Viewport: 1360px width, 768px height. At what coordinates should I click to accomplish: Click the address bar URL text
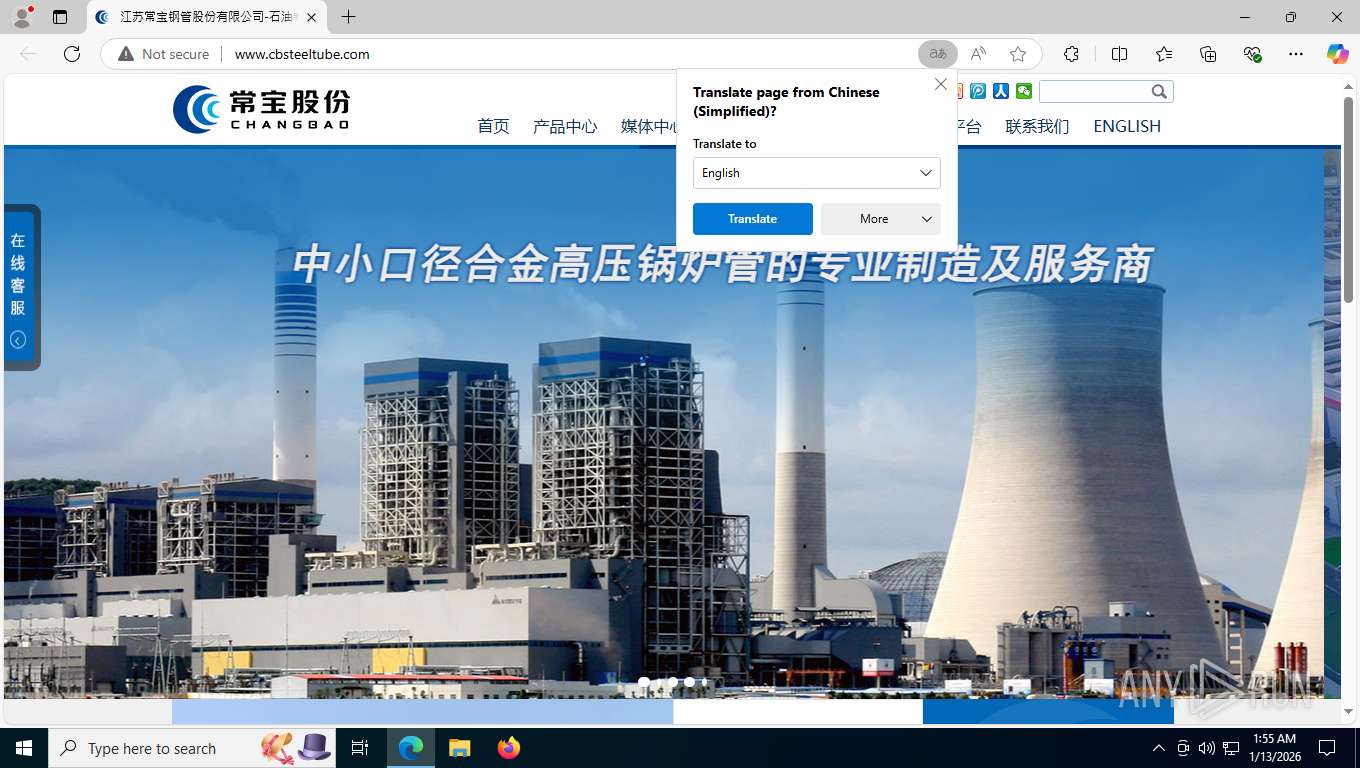point(302,54)
